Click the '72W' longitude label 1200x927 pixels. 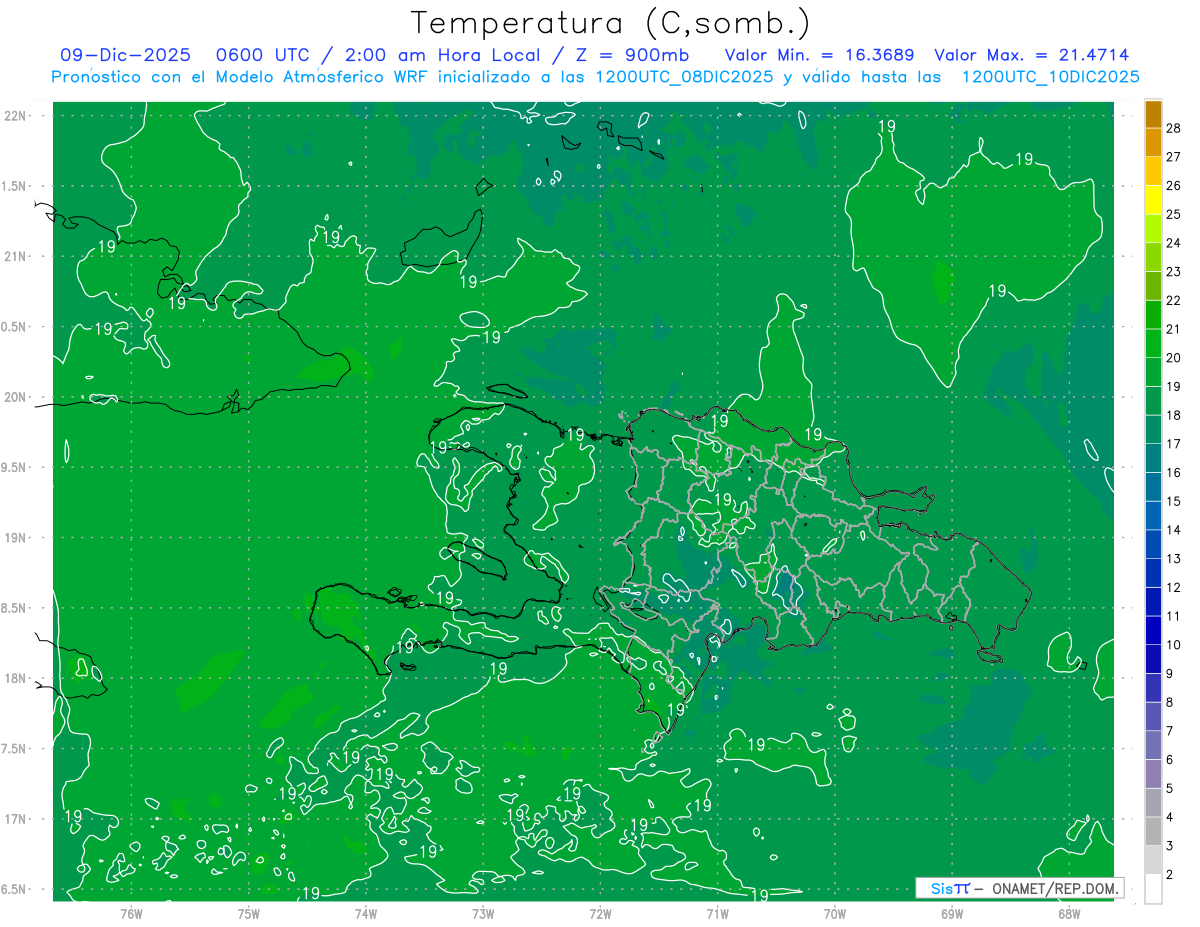600,913
